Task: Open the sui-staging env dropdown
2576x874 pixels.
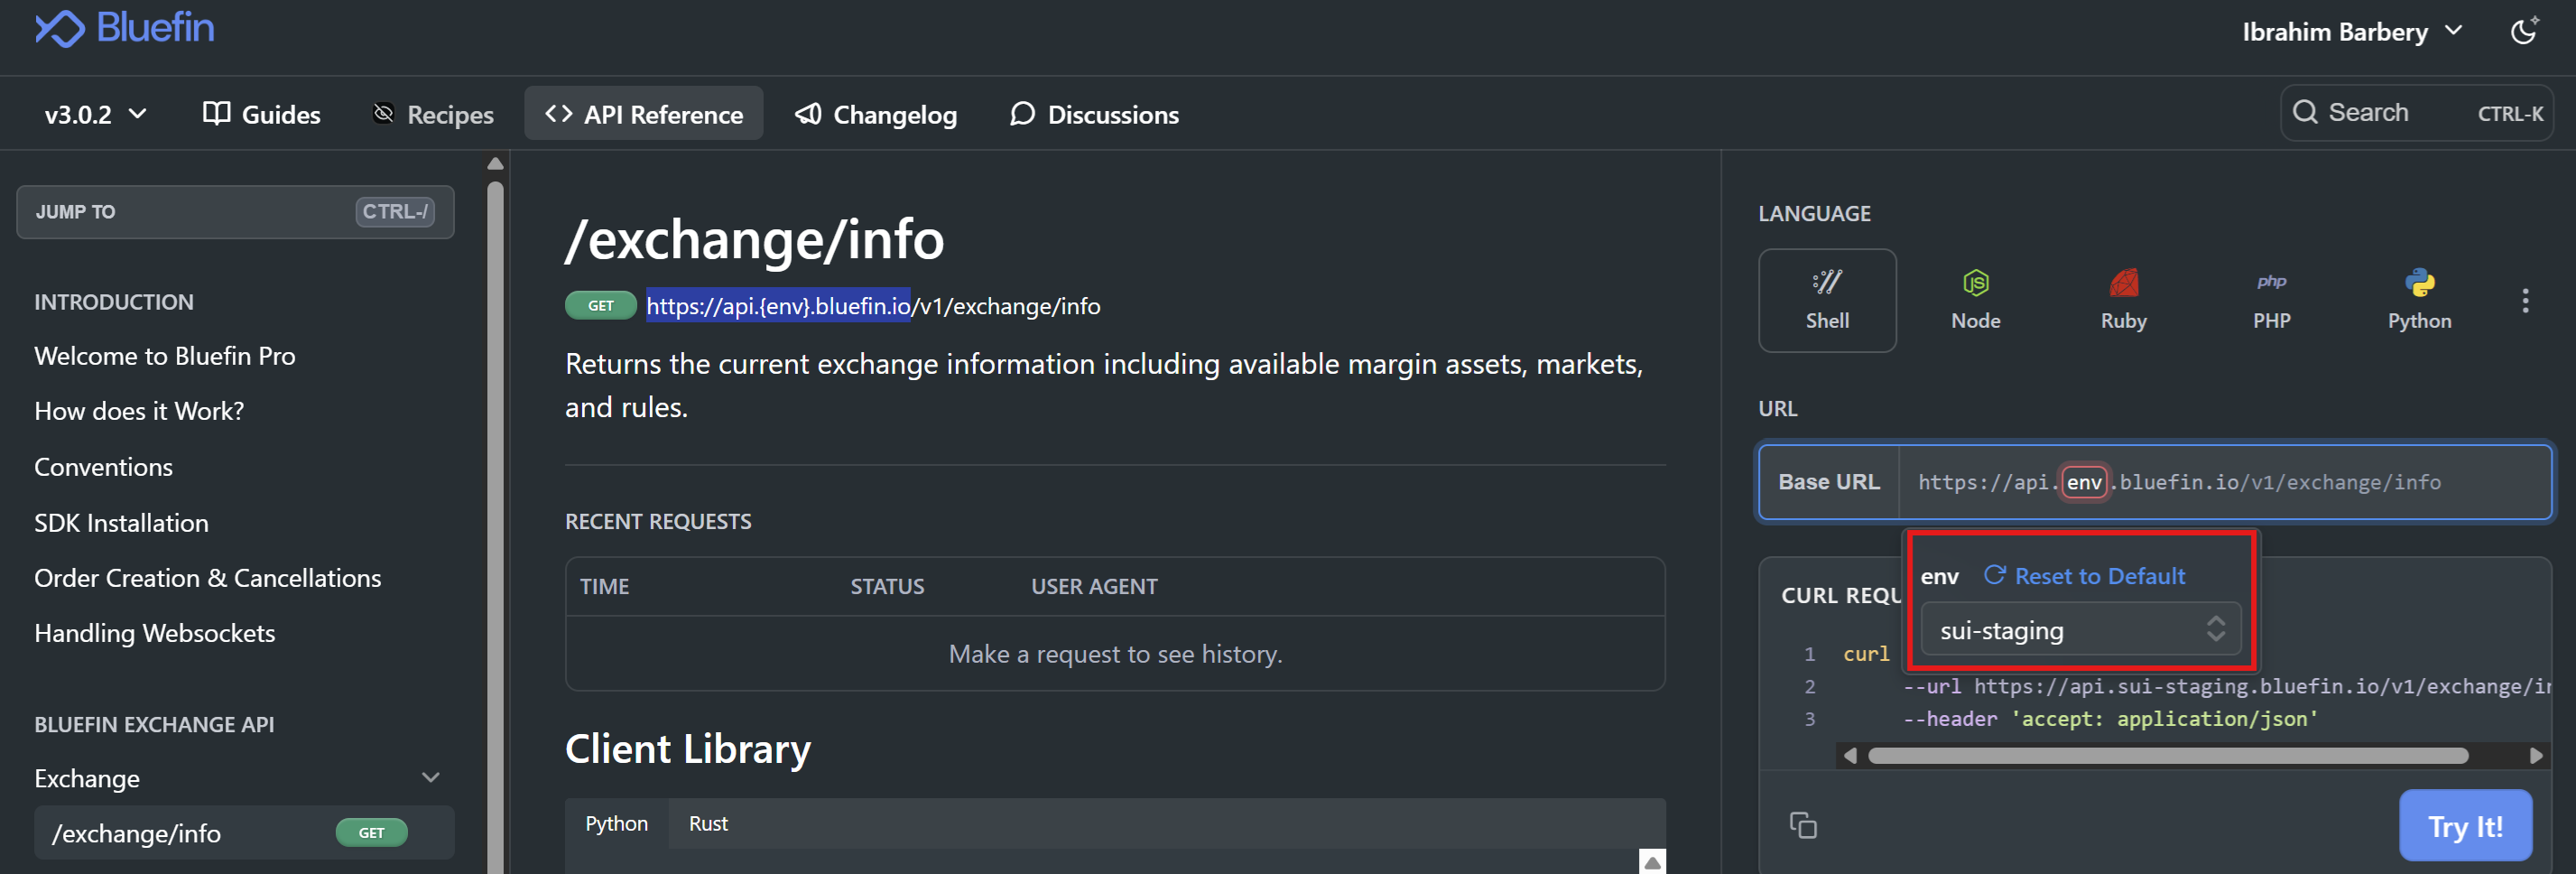Action: click(x=2080, y=630)
